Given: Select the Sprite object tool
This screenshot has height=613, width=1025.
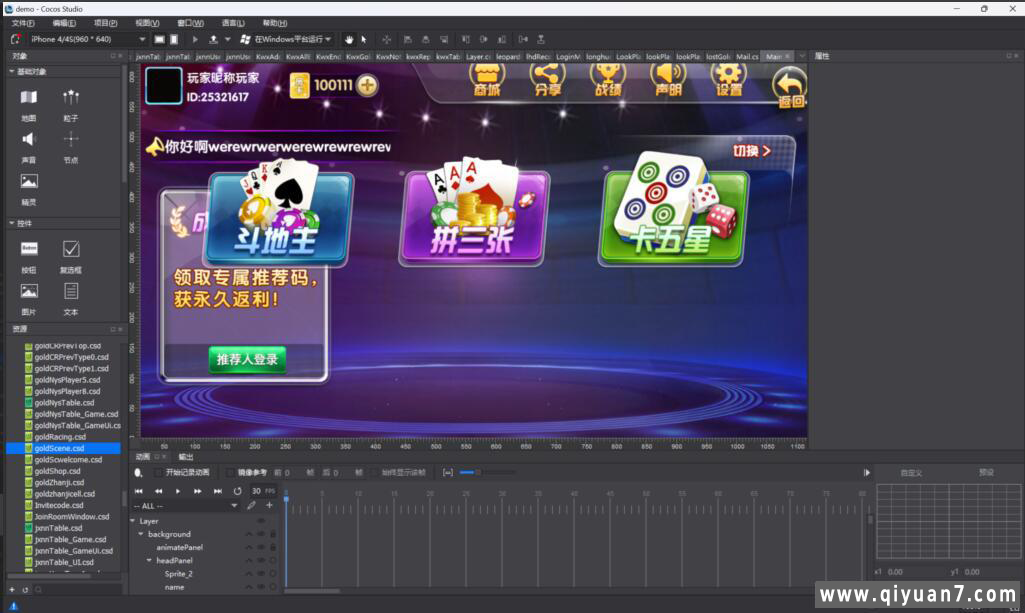Looking at the screenshot, I should pyautogui.click(x=27, y=180).
